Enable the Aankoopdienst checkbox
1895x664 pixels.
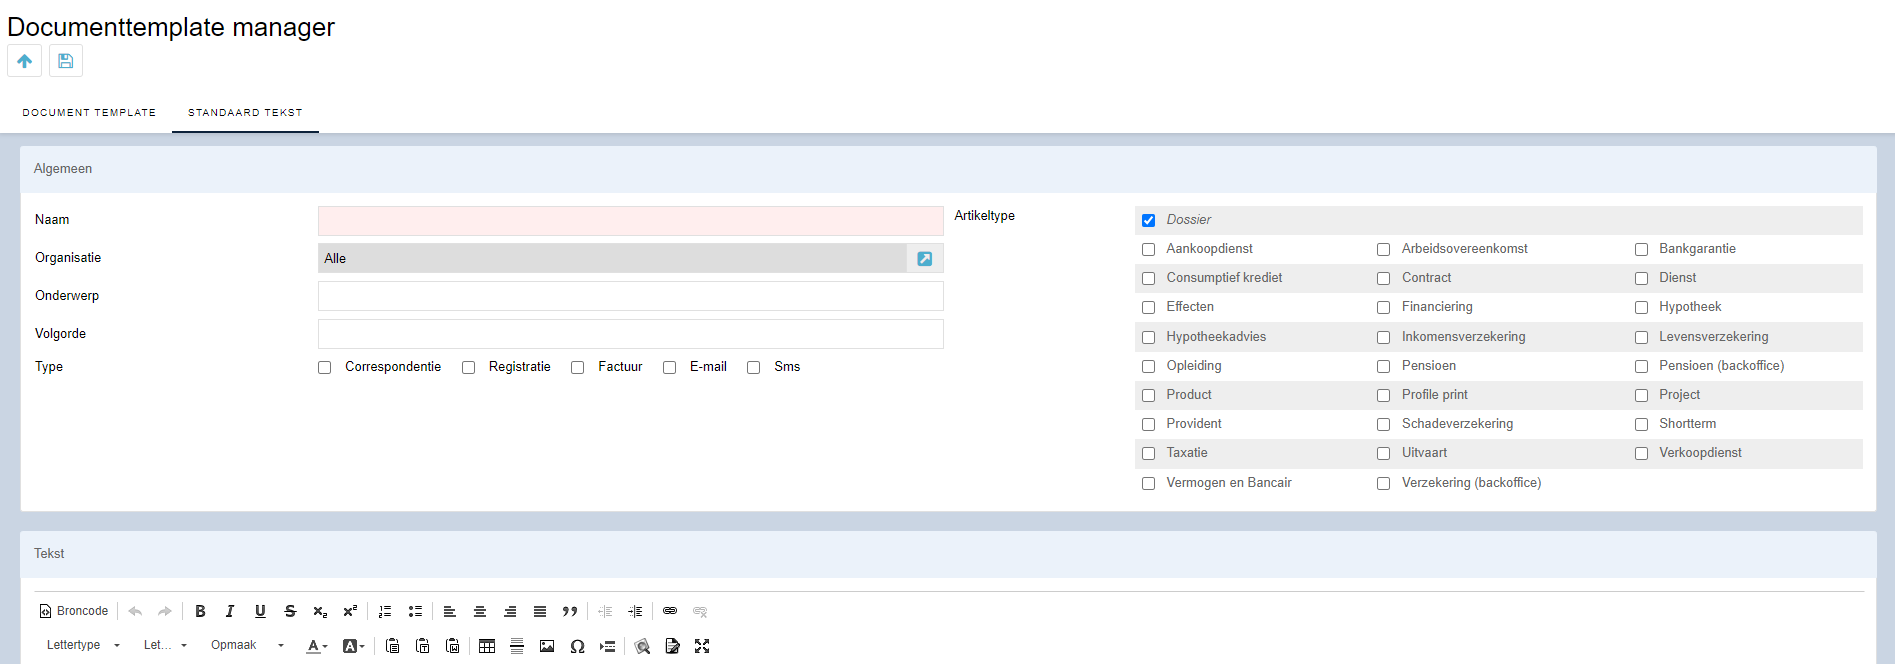coord(1149,250)
